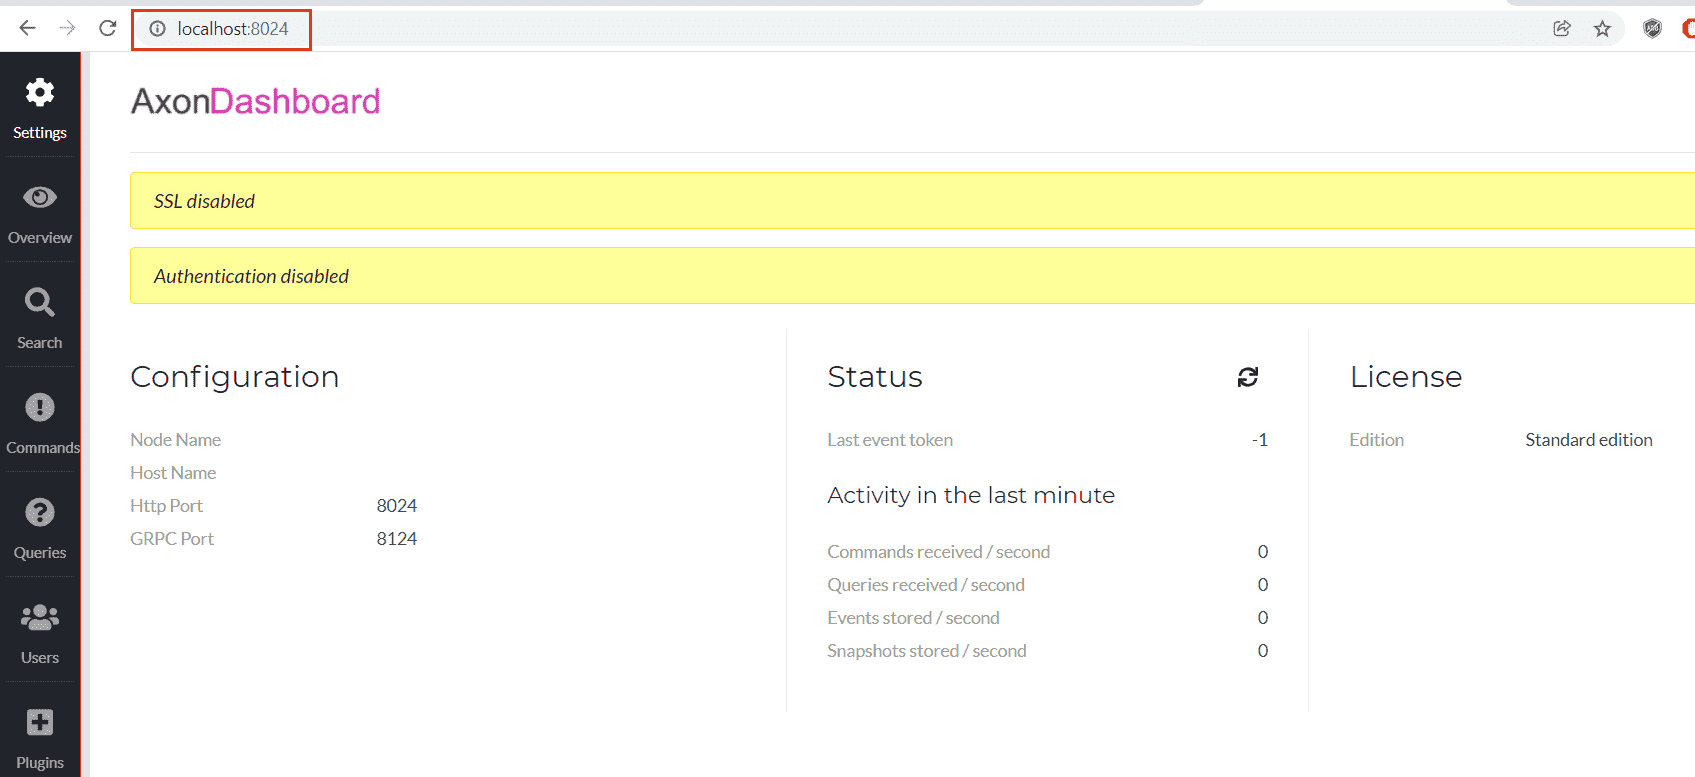
Task: Open the Queries question mark icon
Action: [40, 512]
